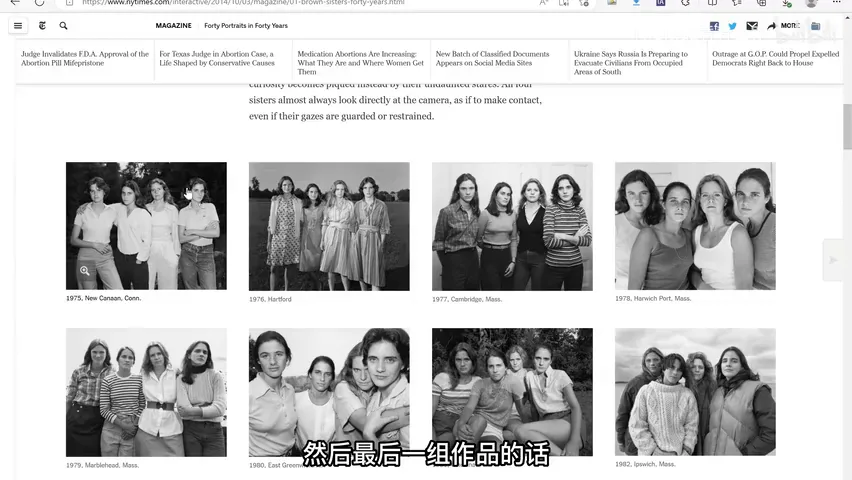
Task: Open the site search magnifier
Action: tap(64, 26)
